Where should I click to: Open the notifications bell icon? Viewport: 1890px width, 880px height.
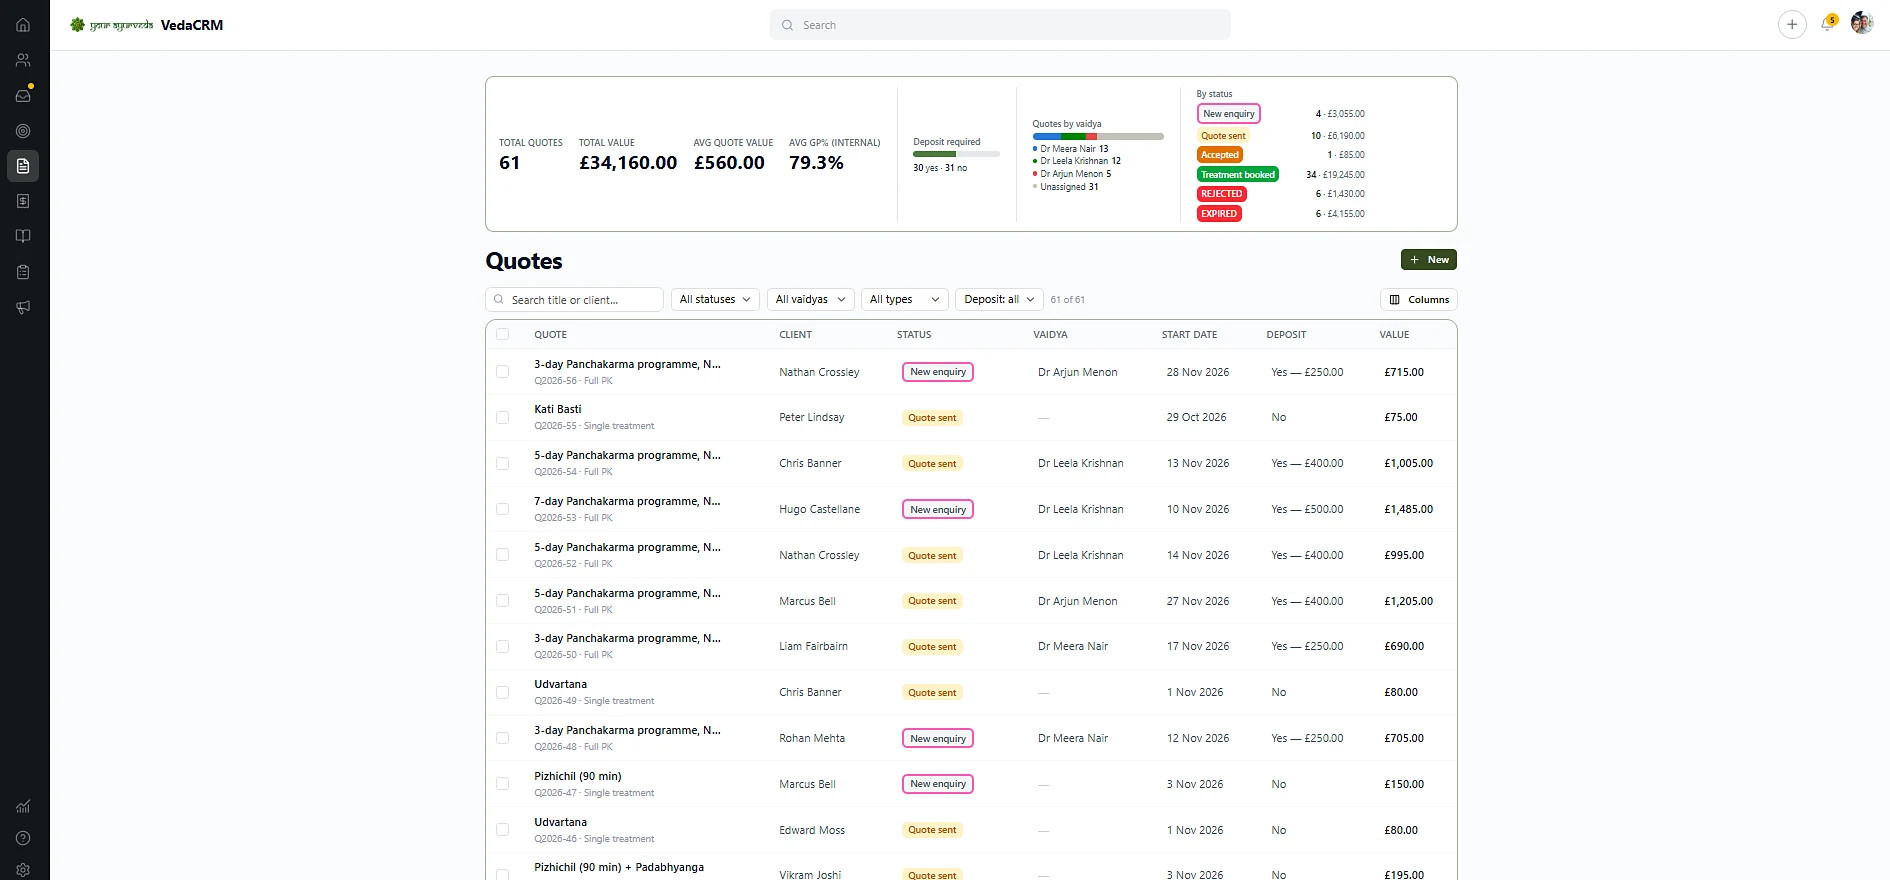tap(1827, 24)
